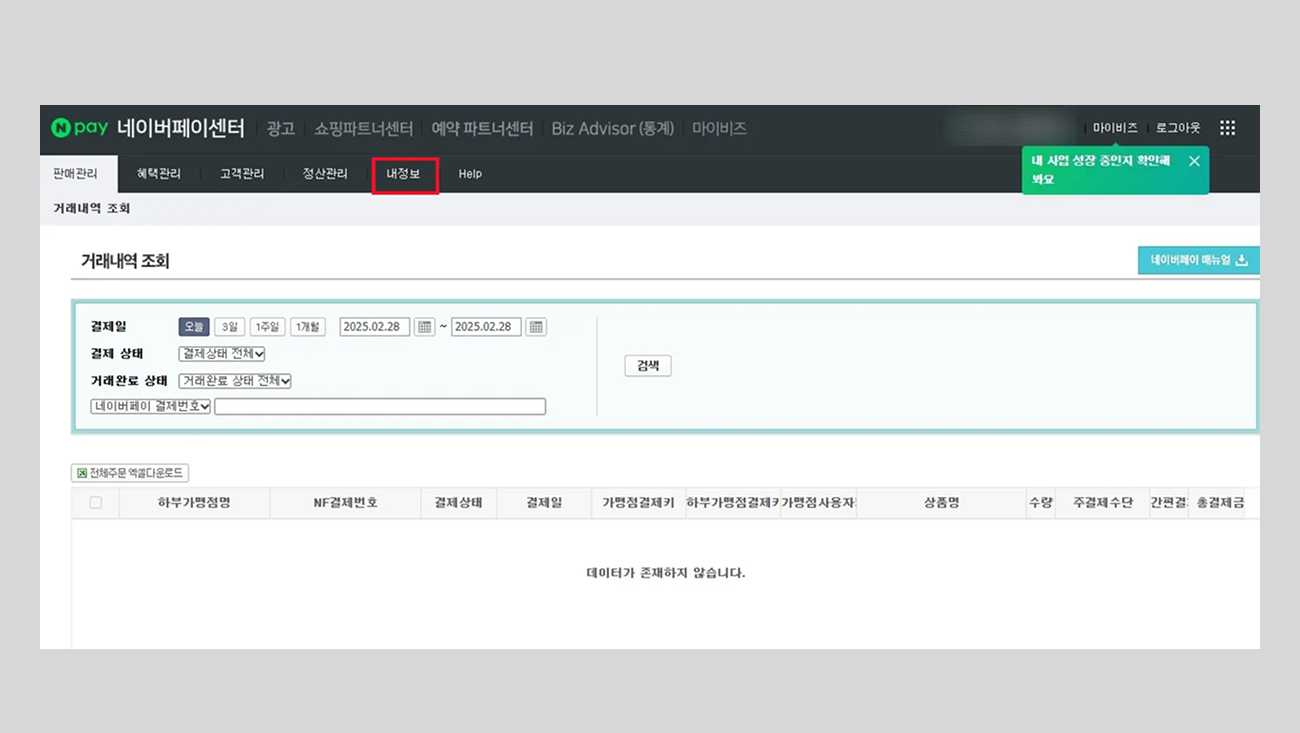Image resolution: width=1300 pixels, height=733 pixels.
Task: Open Biz Advisor (통계) link
Action: [613, 128]
